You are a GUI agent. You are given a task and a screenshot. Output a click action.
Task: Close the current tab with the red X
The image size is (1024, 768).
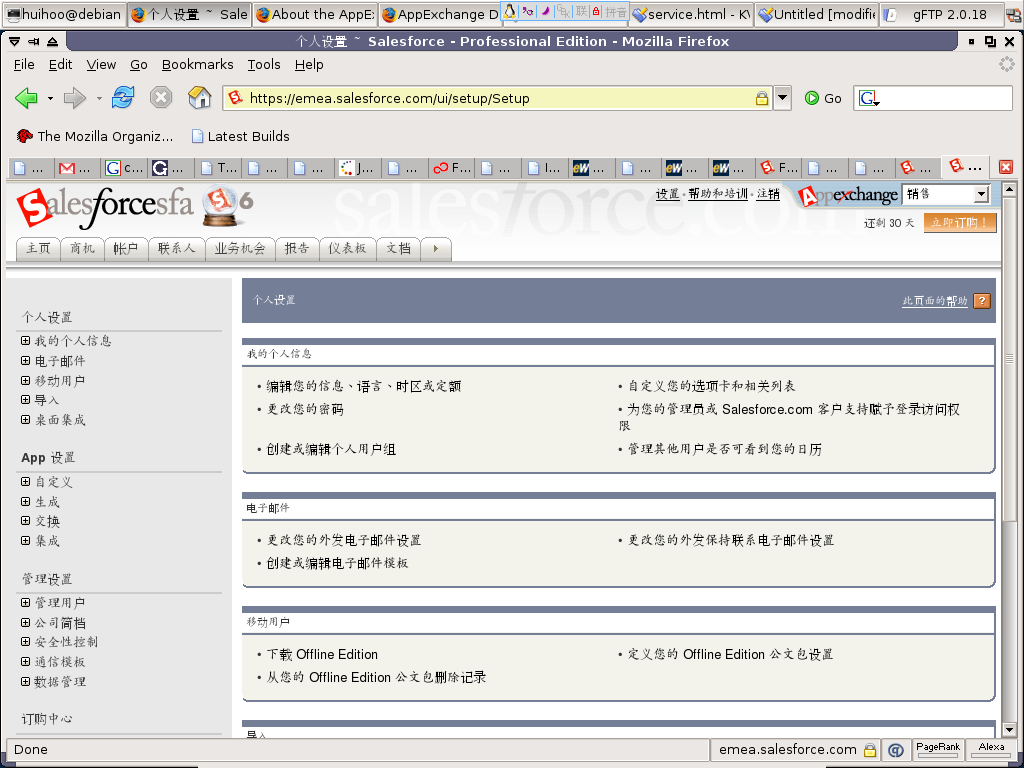1006,167
